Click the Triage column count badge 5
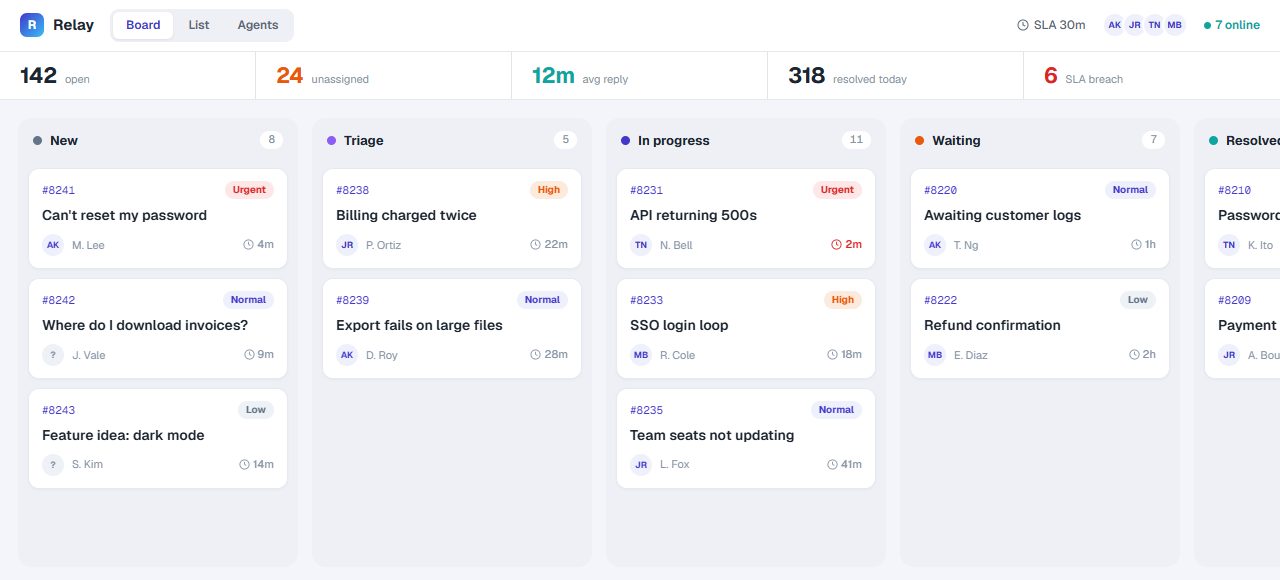Image resolution: width=1280 pixels, height=580 pixels. coord(565,140)
